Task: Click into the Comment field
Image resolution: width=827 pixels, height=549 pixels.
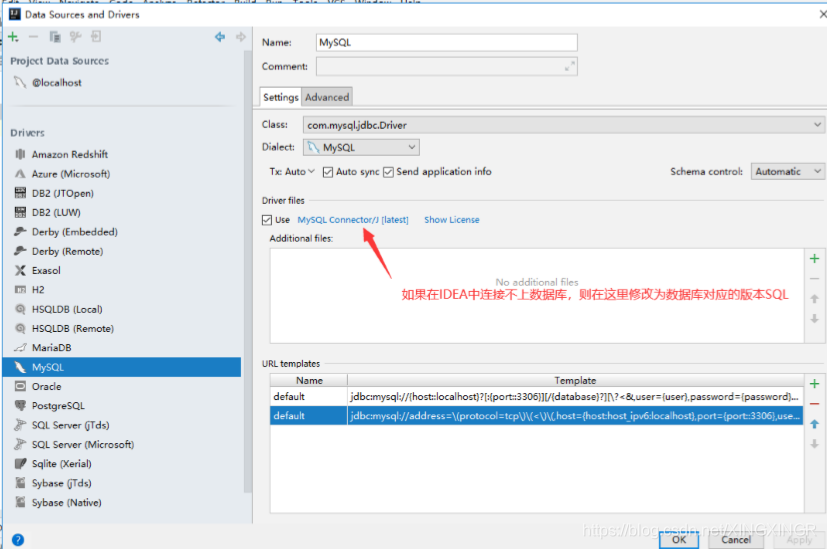Action: [447, 66]
